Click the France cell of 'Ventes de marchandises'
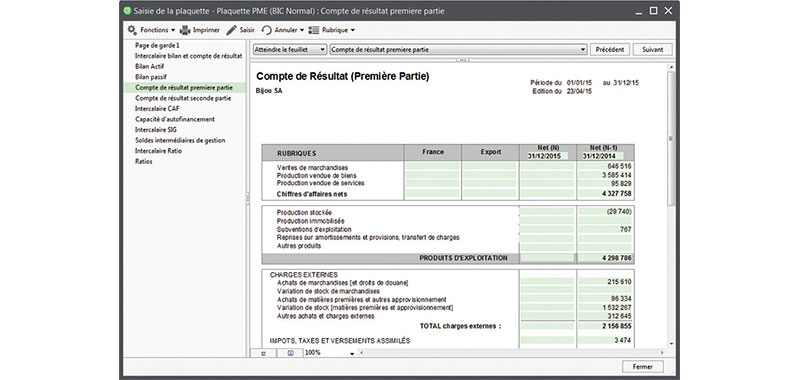Screen dimensions: 800x380 pos(433,166)
